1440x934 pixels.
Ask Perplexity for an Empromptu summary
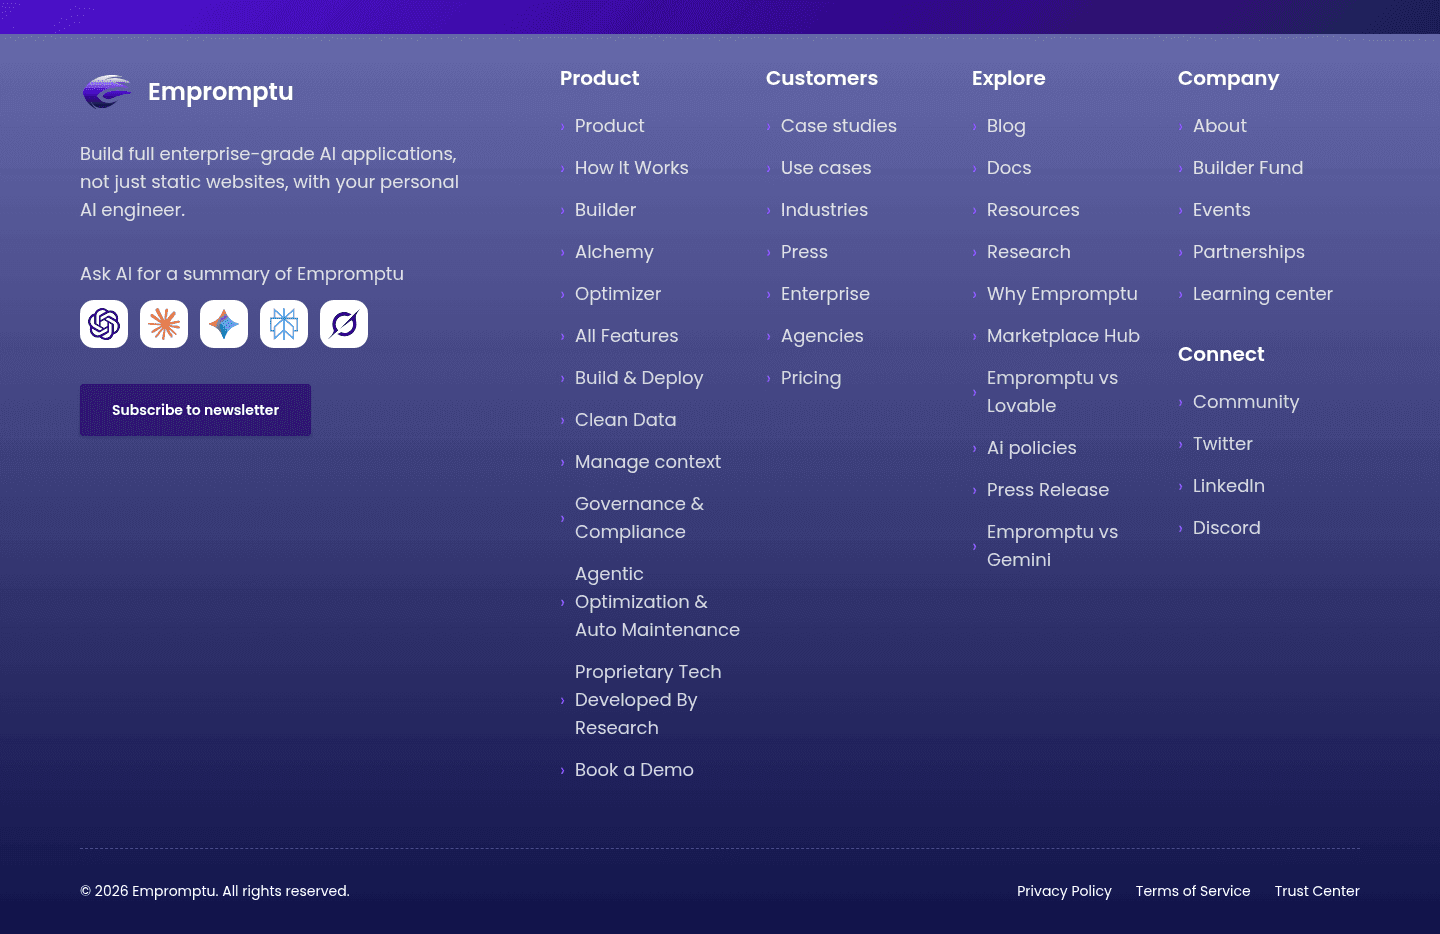(x=284, y=324)
